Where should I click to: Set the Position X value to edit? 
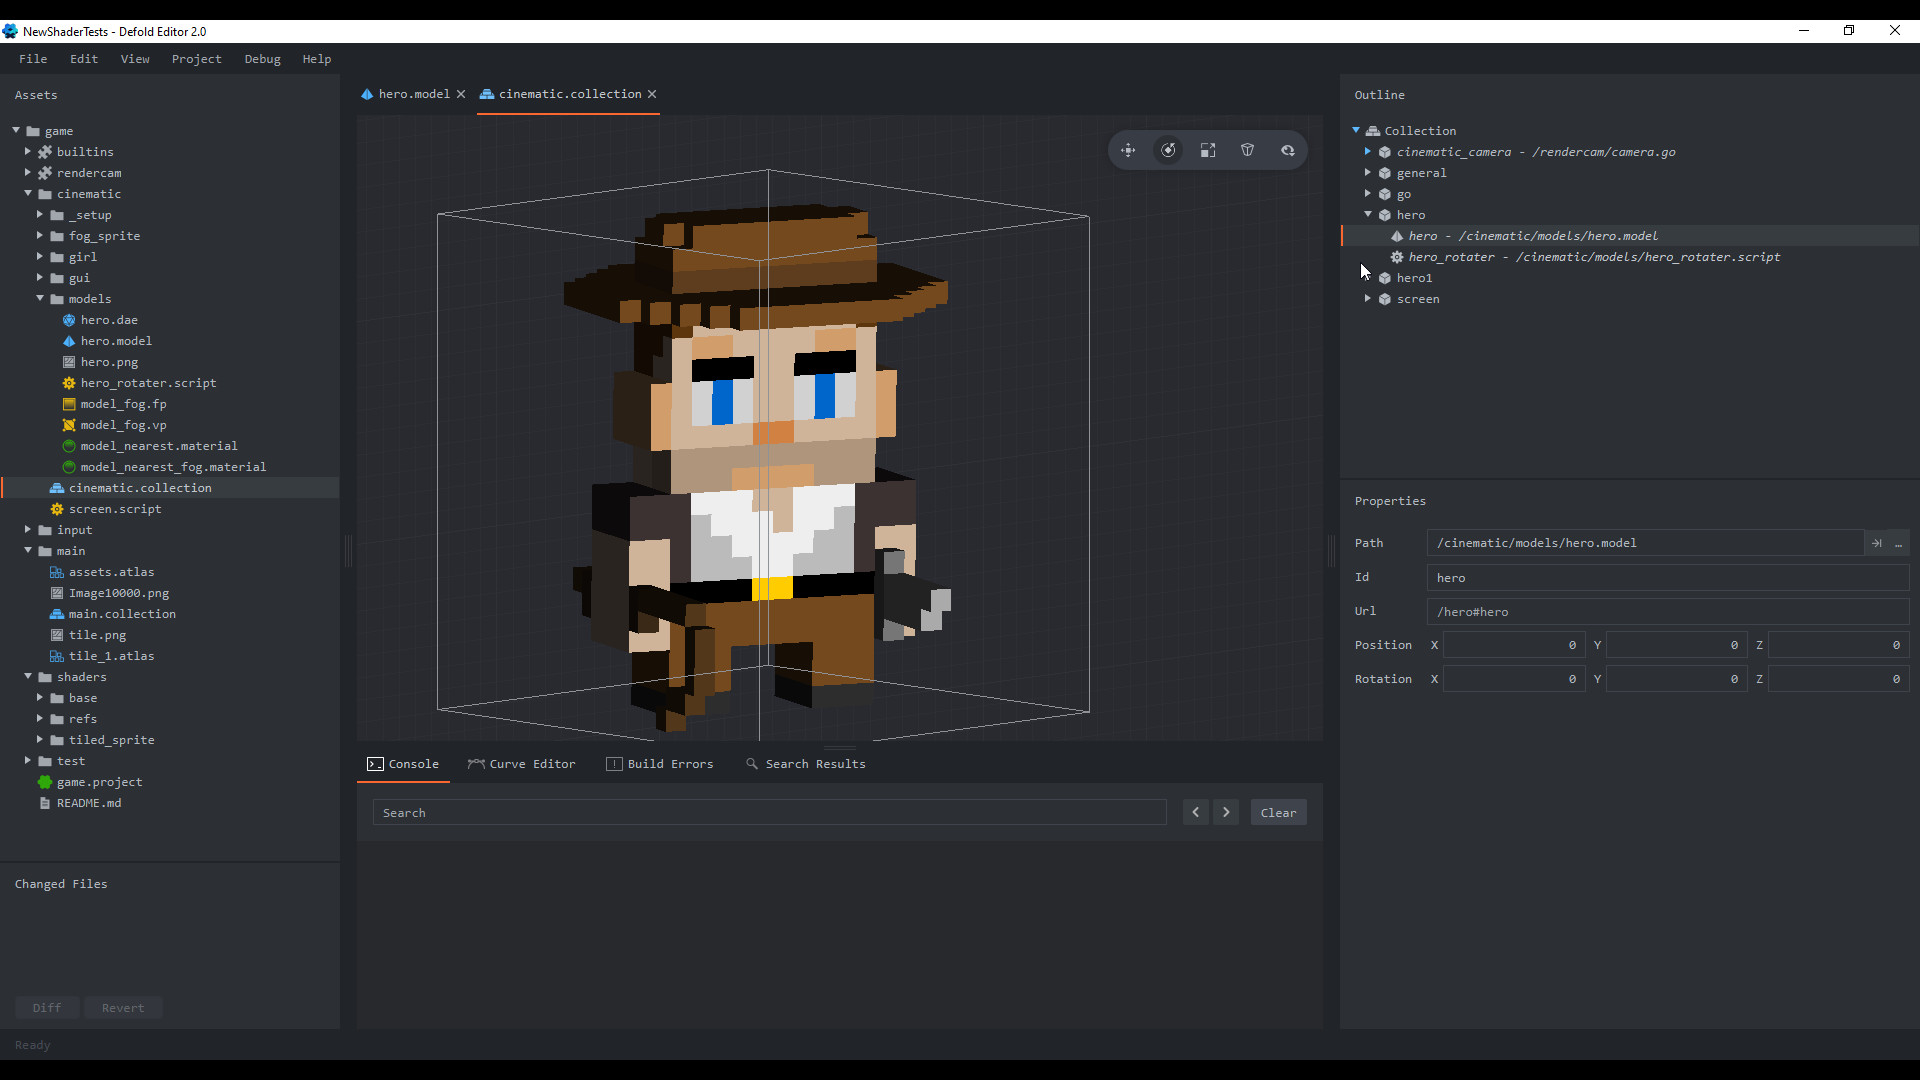(x=1513, y=645)
